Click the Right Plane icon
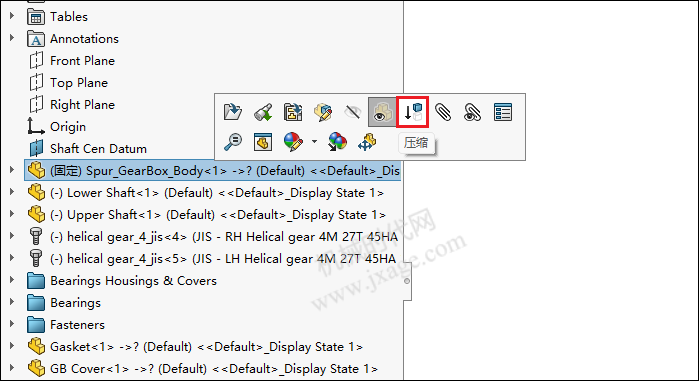The width and height of the screenshot is (699, 381). click(36, 104)
